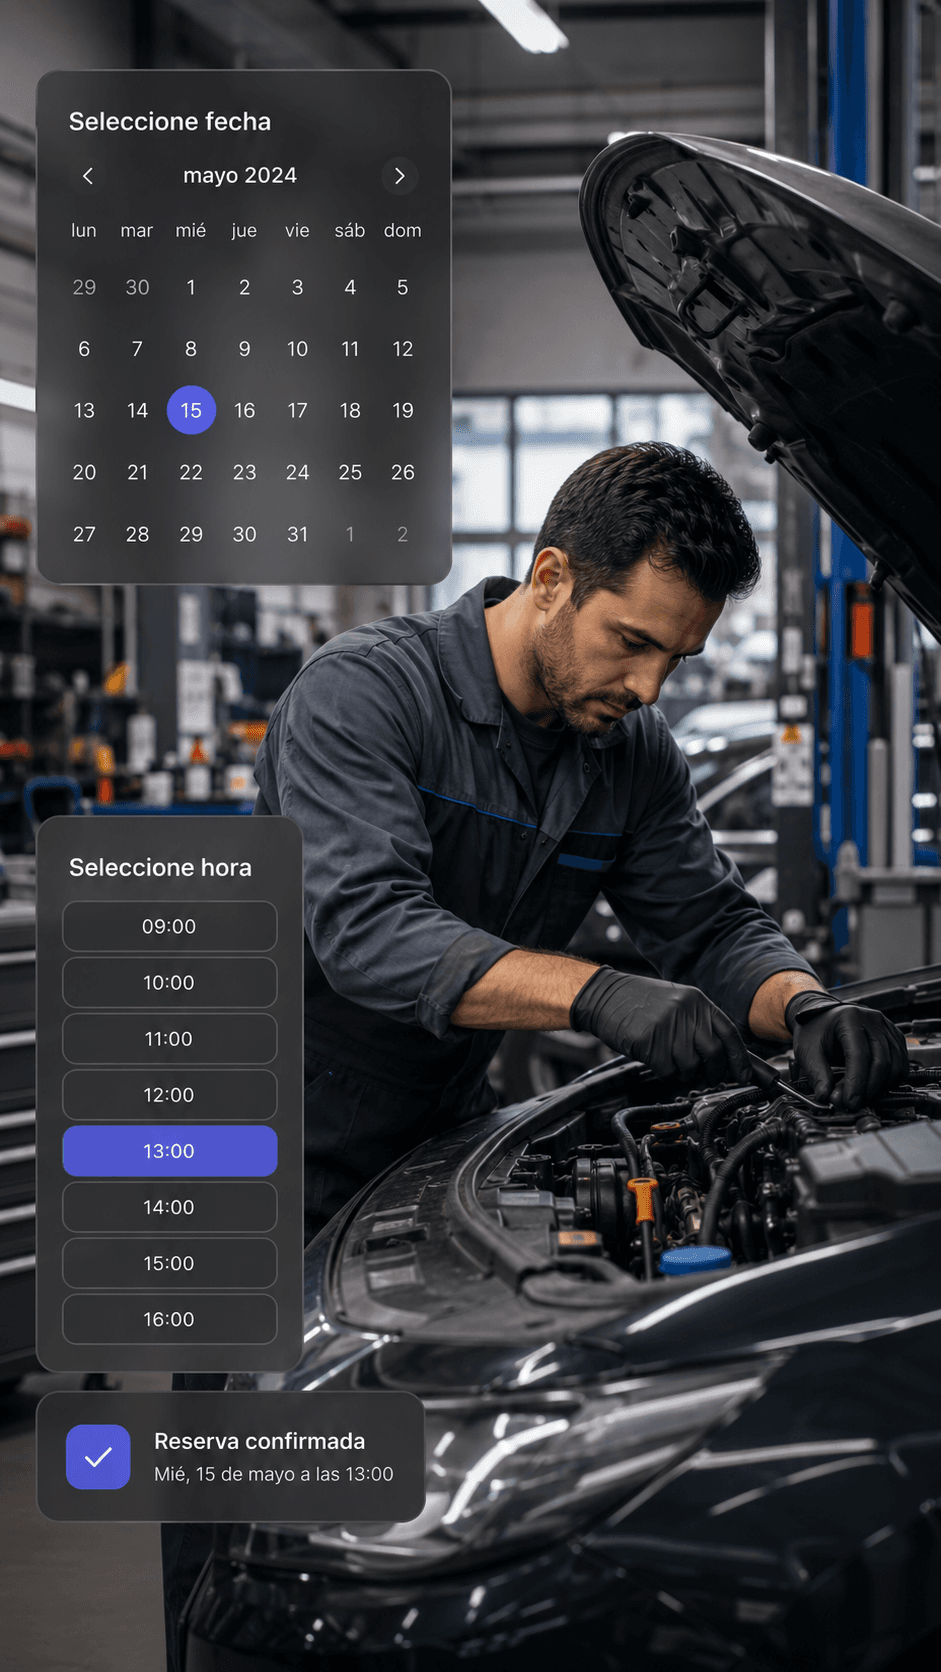Choose the 15:00 time slot
The height and width of the screenshot is (1672, 941).
click(x=170, y=1263)
